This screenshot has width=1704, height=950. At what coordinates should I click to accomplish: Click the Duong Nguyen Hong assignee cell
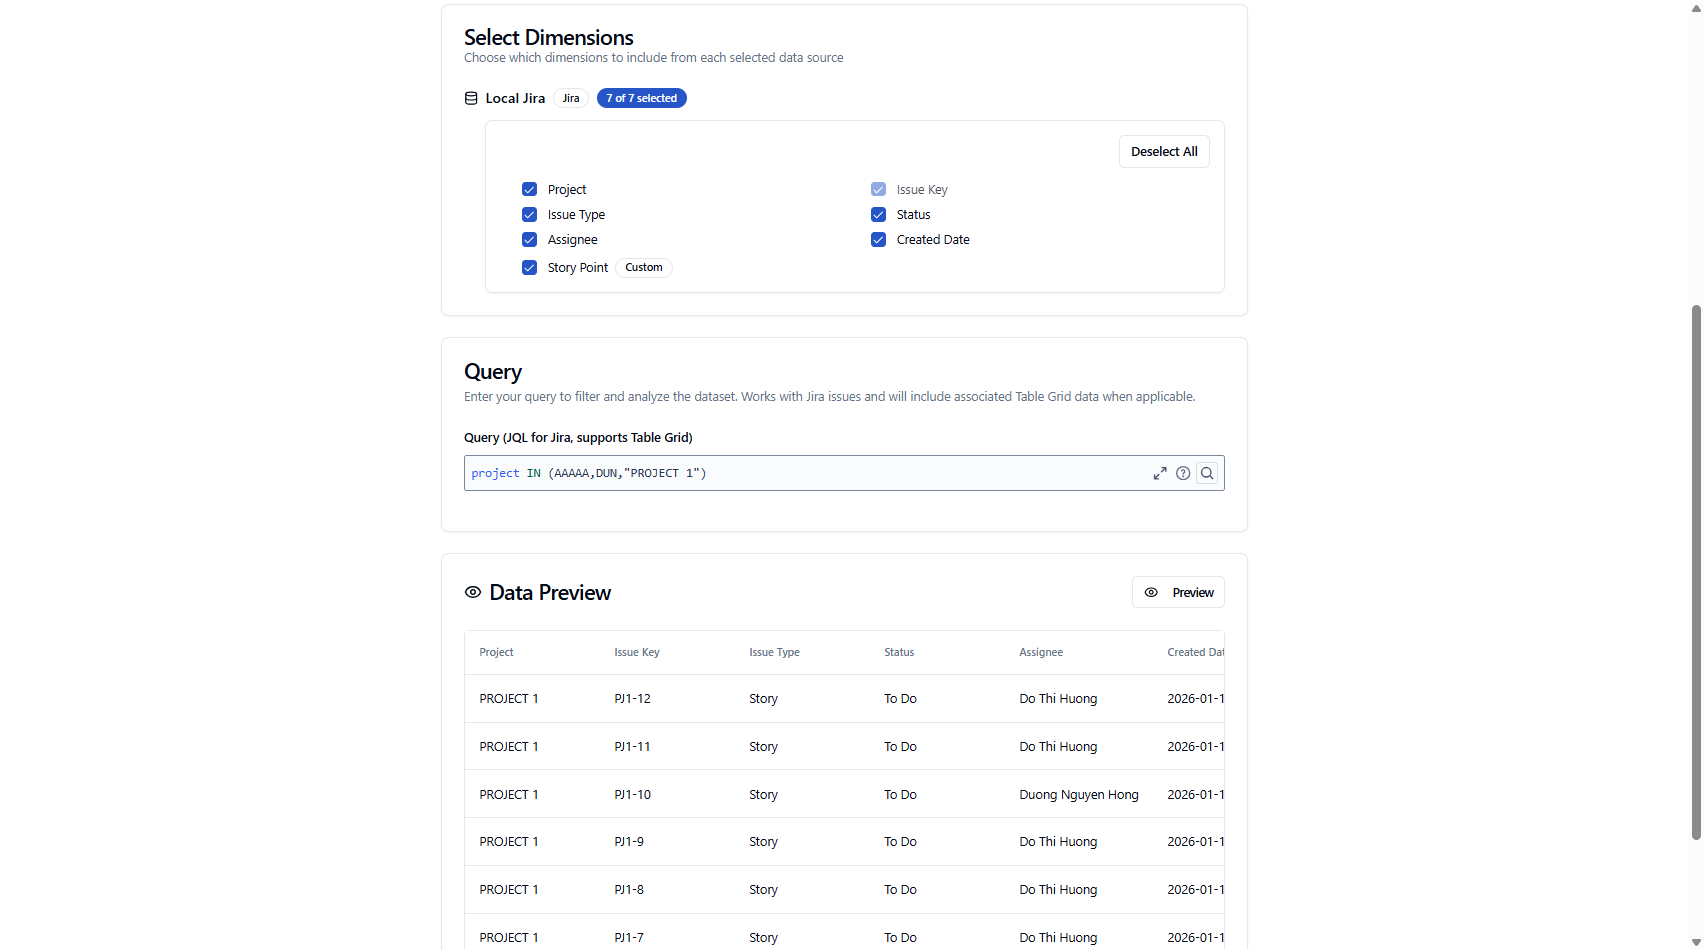click(1079, 794)
